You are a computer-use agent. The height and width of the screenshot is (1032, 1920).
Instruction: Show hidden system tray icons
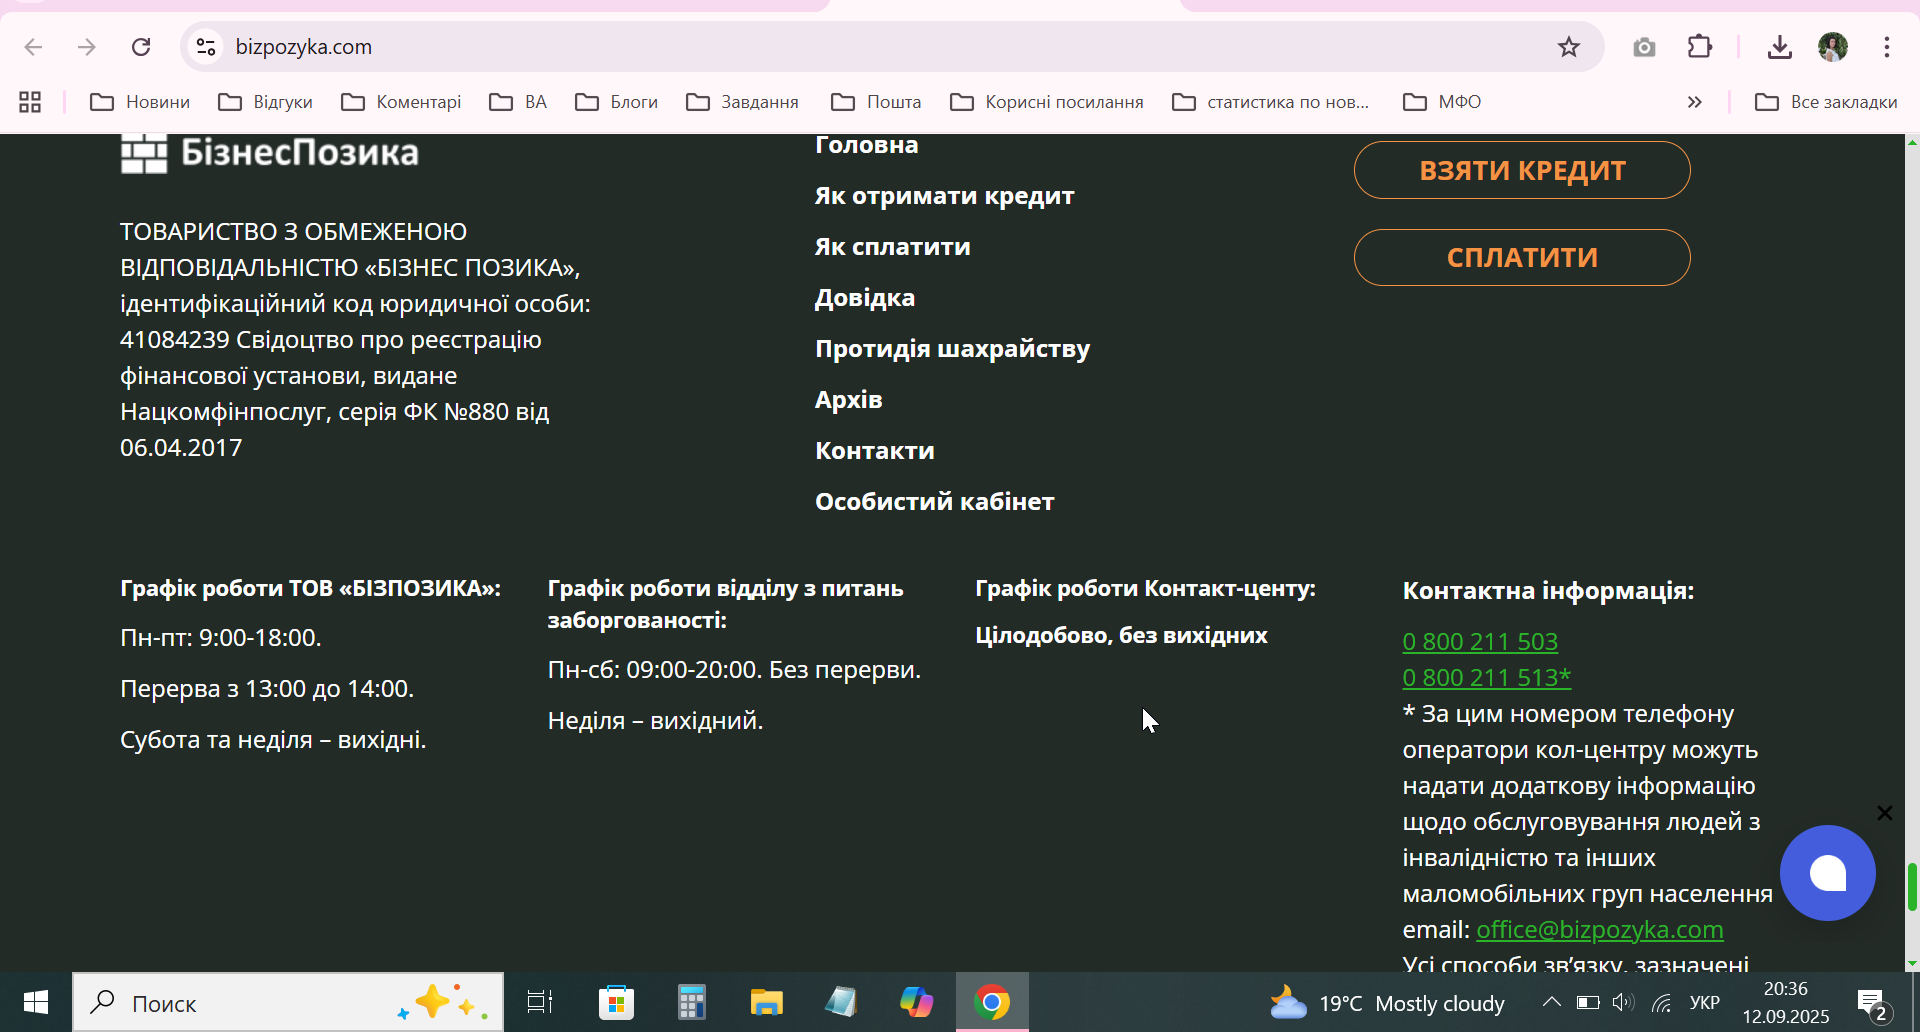pos(1551,1002)
